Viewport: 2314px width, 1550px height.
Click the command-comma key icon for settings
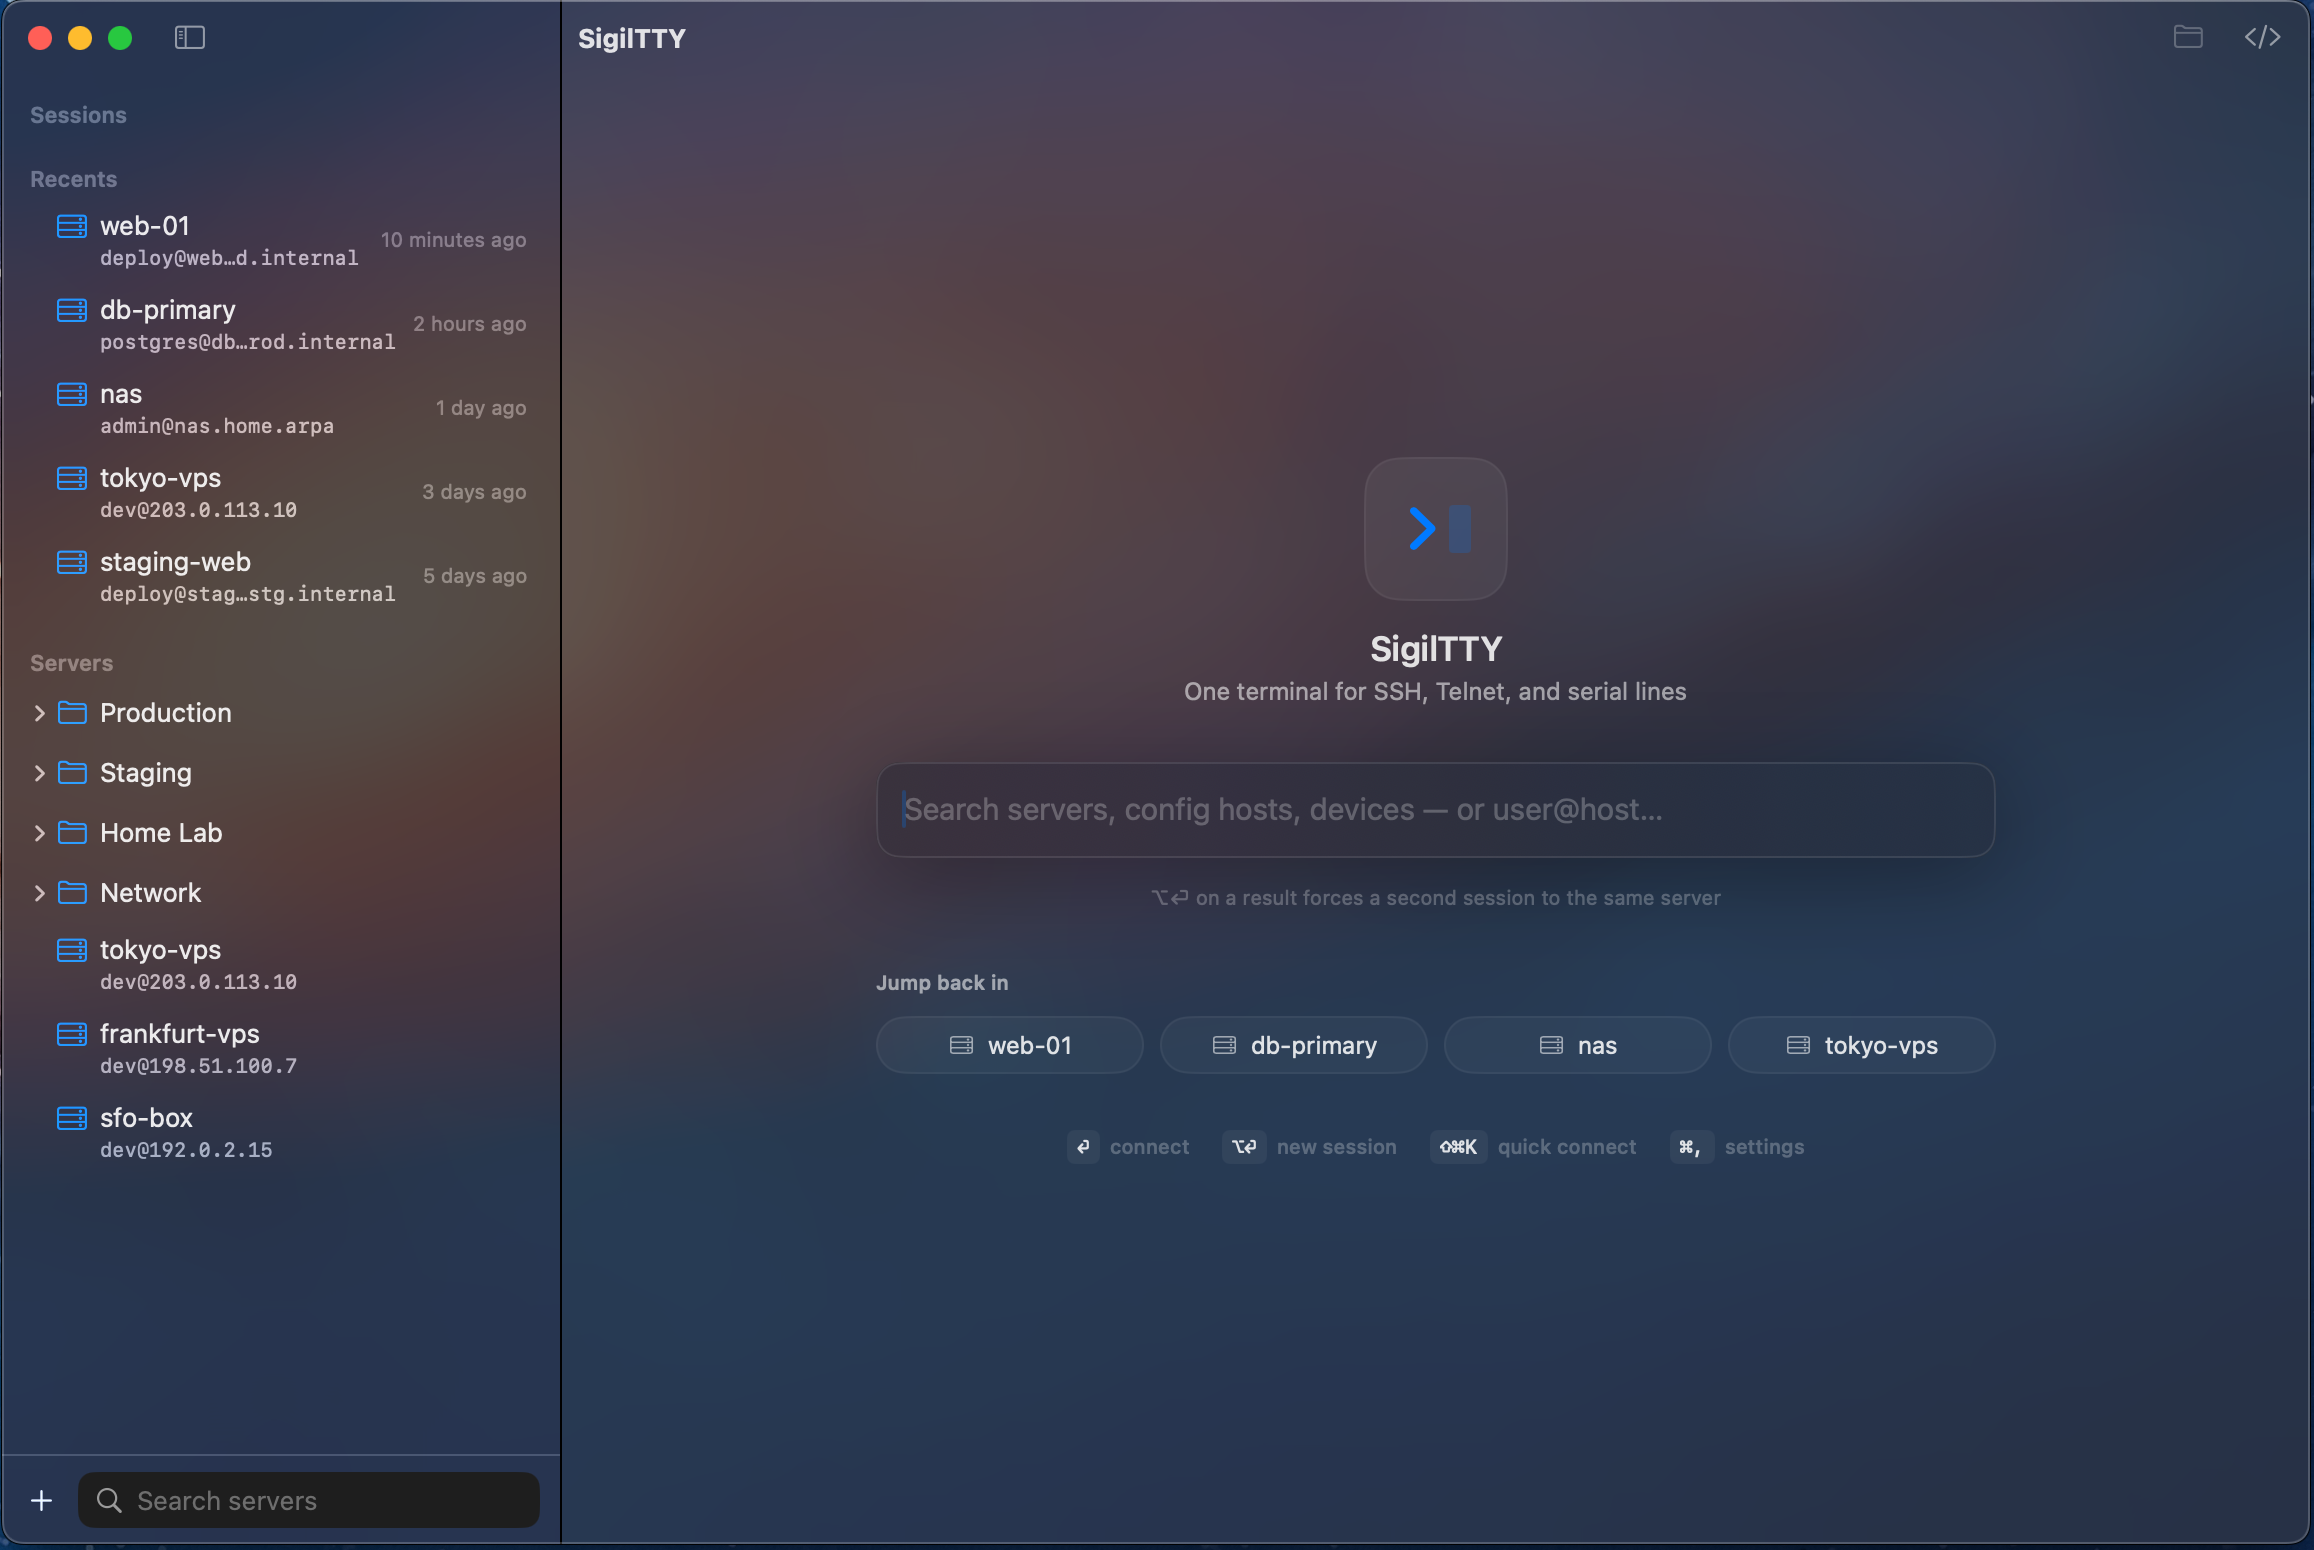1692,1147
